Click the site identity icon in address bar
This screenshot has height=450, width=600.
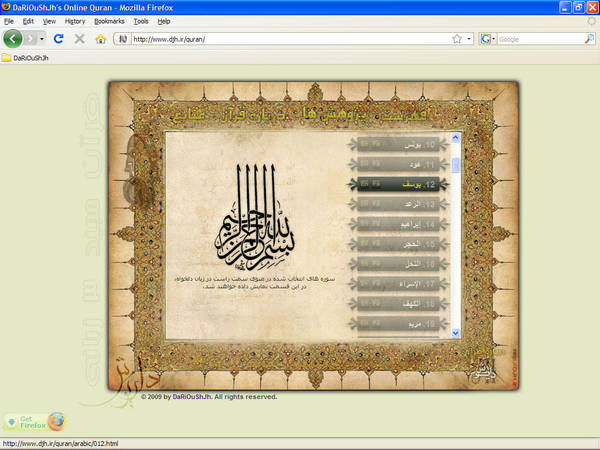click(x=123, y=39)
